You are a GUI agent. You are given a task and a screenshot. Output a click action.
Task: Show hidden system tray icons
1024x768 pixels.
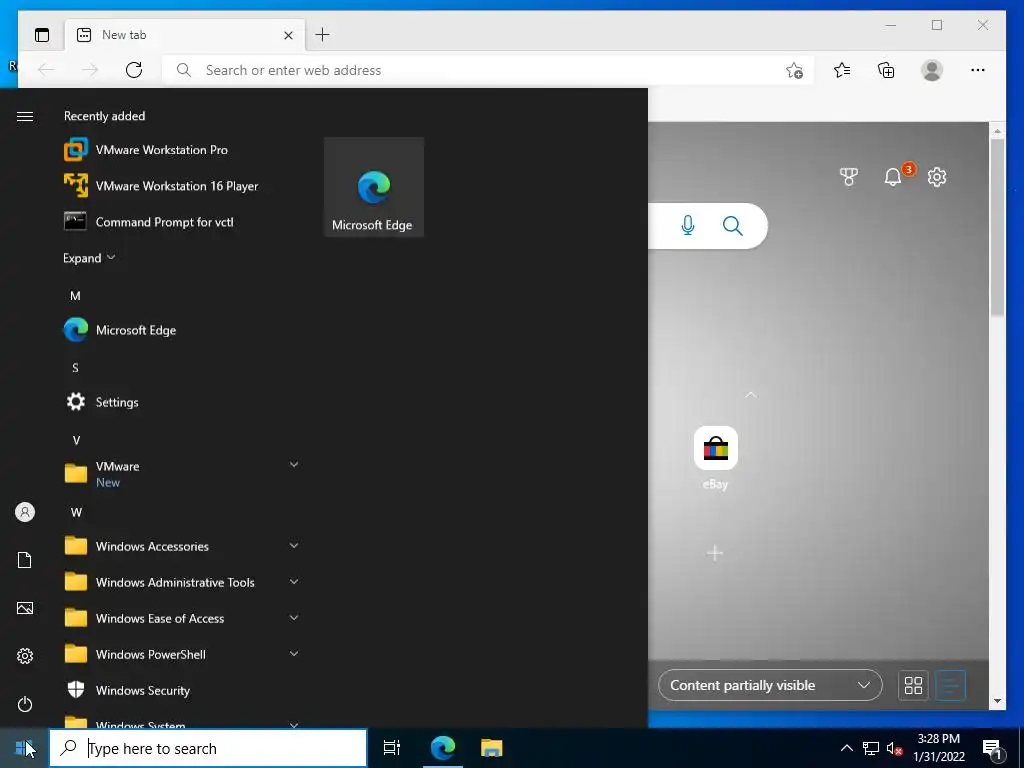[846, 748]
